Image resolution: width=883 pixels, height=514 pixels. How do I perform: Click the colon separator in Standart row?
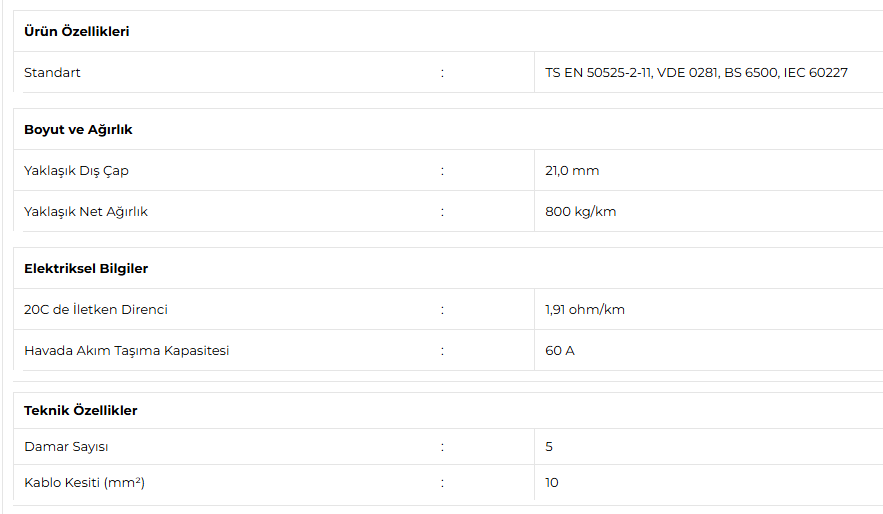point(442,73)
